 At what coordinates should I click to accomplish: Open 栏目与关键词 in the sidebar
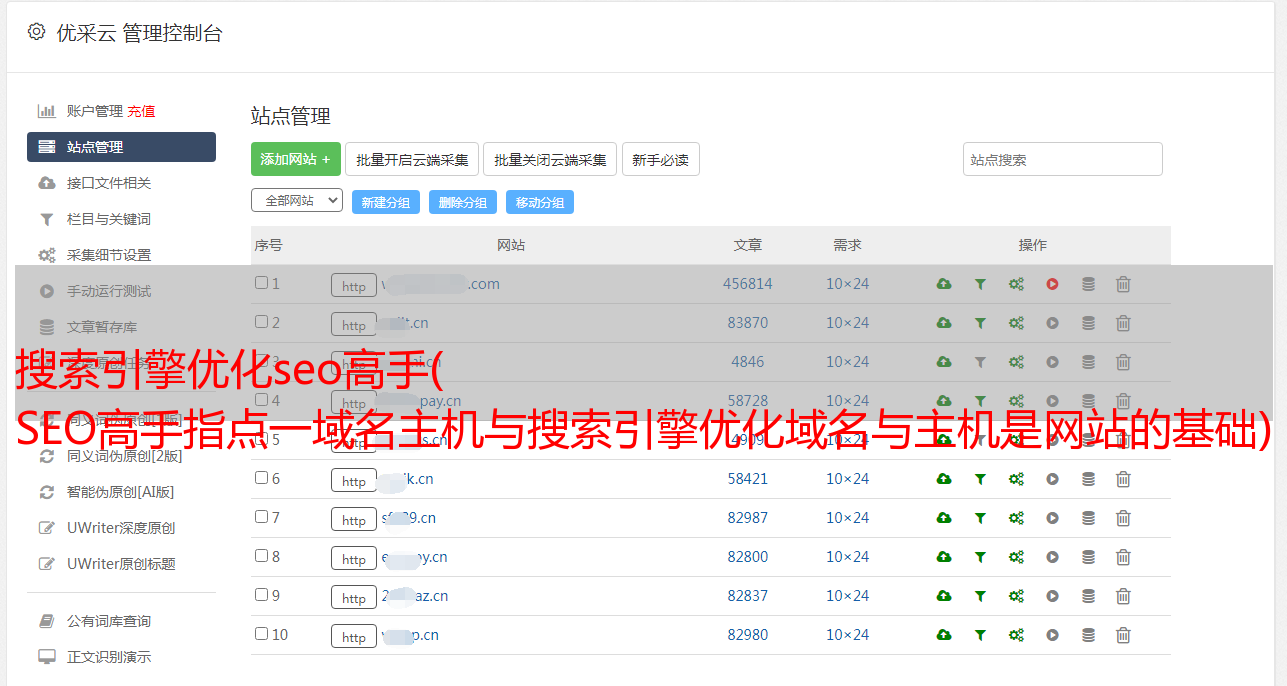coord(109,219)
